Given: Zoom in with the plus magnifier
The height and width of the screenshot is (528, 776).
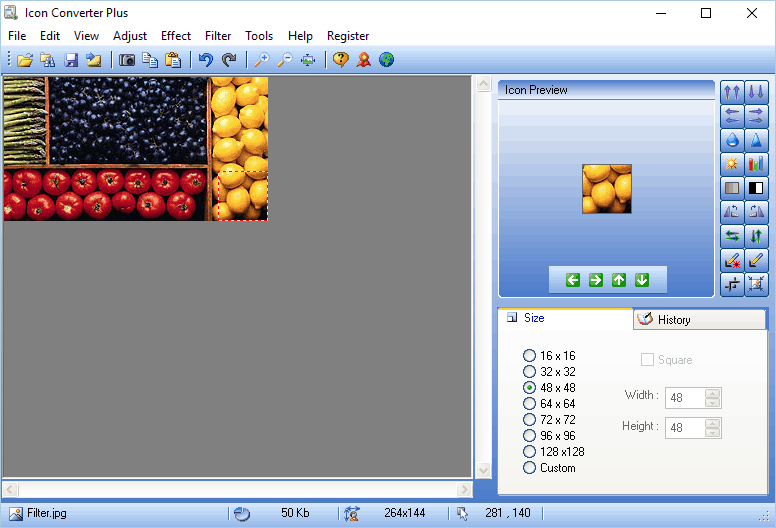Looking at the screenshot, I should point(262,60).
